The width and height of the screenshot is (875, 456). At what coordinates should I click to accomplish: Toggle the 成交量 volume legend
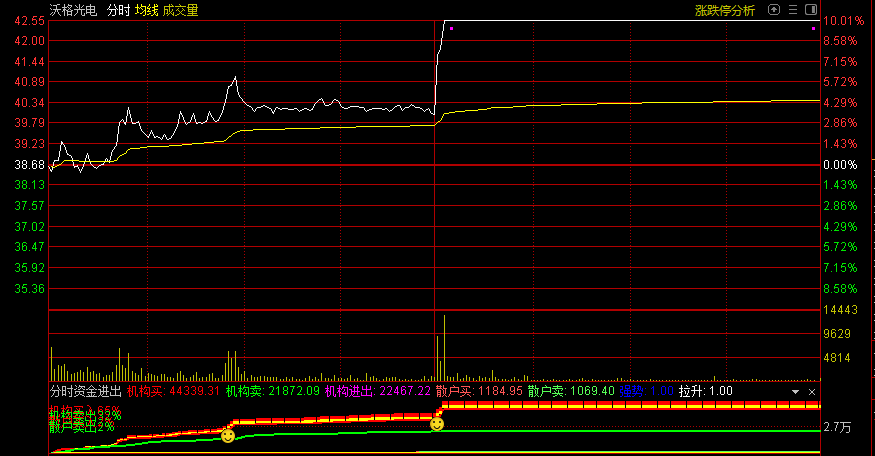coord(180,10)
